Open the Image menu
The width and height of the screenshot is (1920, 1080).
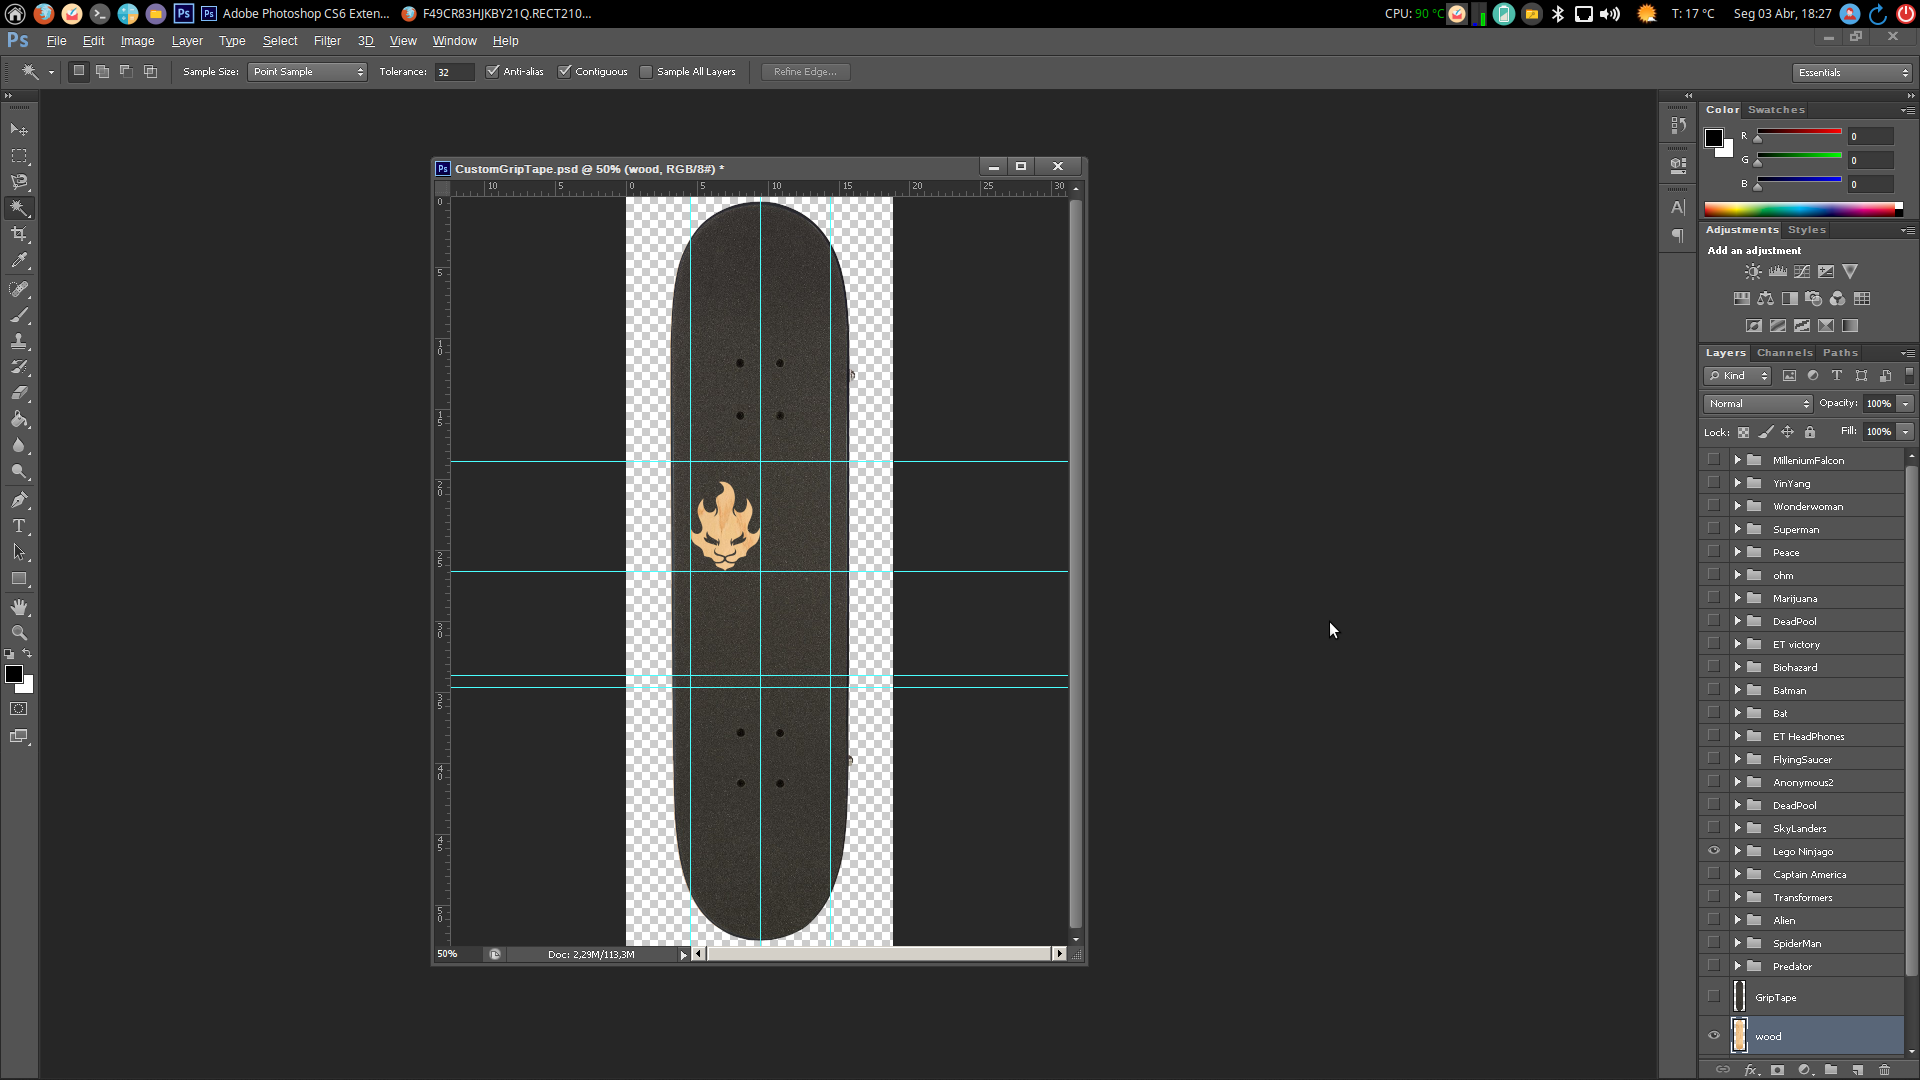point(137,41)
